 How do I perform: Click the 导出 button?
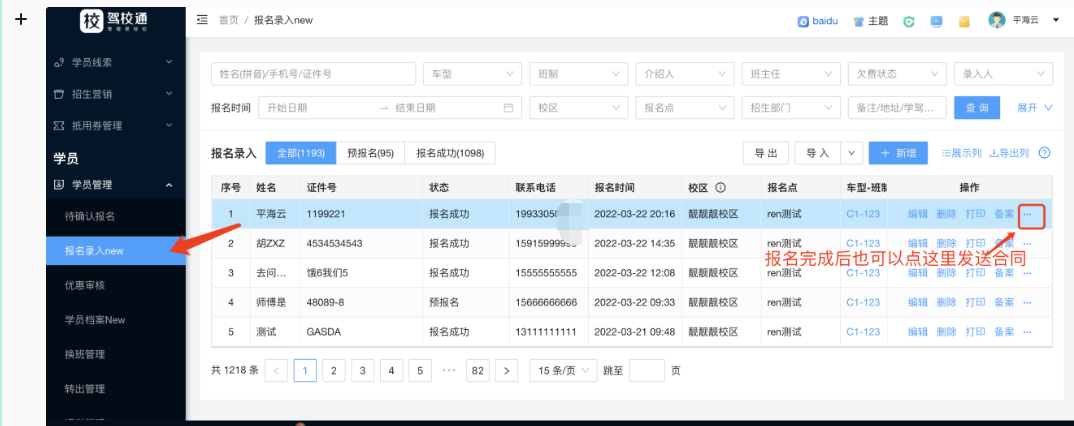tap(766, 153)
